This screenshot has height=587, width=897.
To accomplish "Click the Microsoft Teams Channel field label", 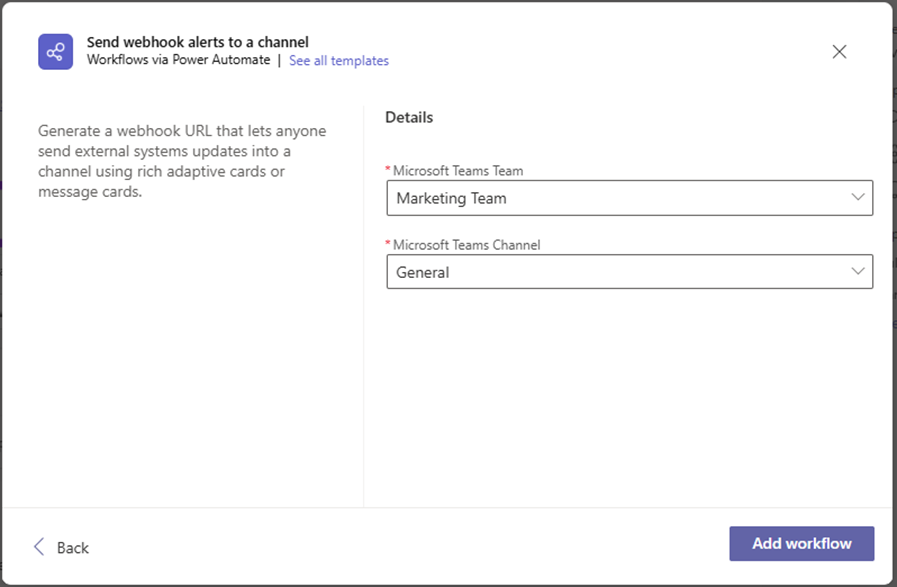I will click(x=468, y=245).
